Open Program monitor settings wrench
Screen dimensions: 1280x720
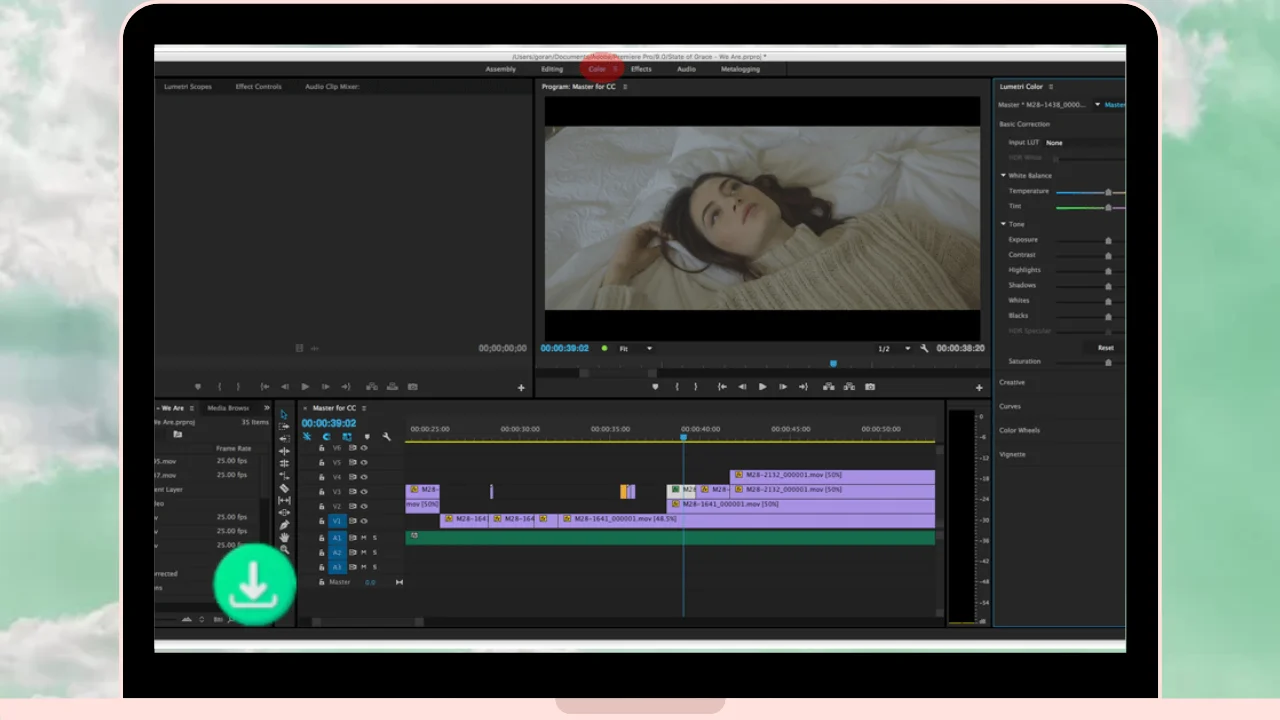click(924, 348)
